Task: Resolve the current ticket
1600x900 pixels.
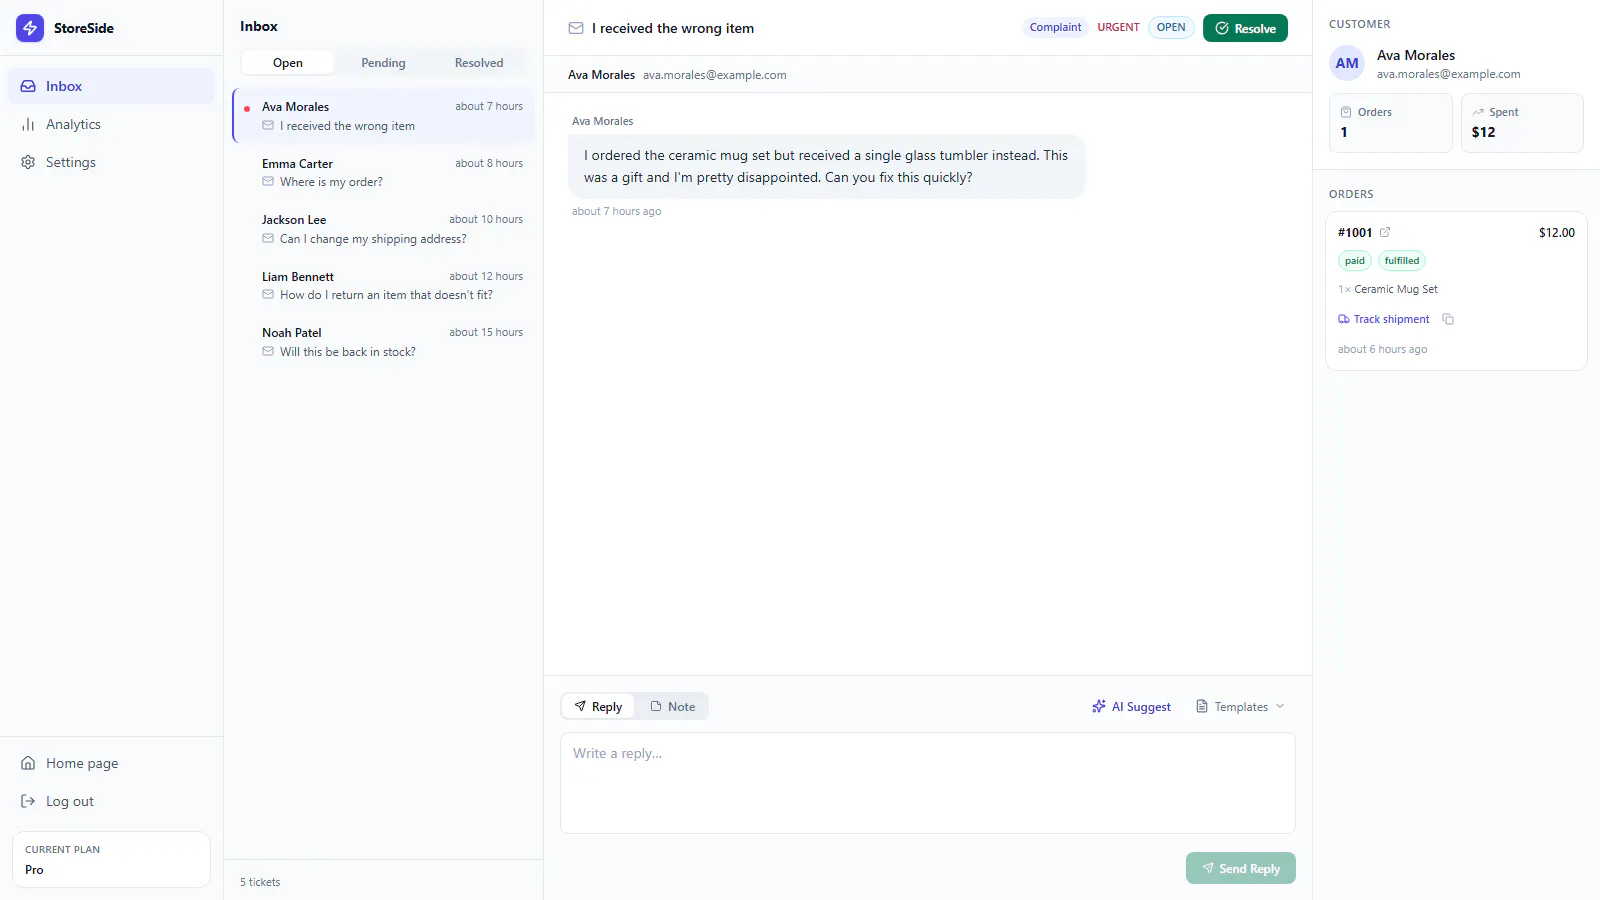Action: pyautogui.click(x=1245, y=28)
